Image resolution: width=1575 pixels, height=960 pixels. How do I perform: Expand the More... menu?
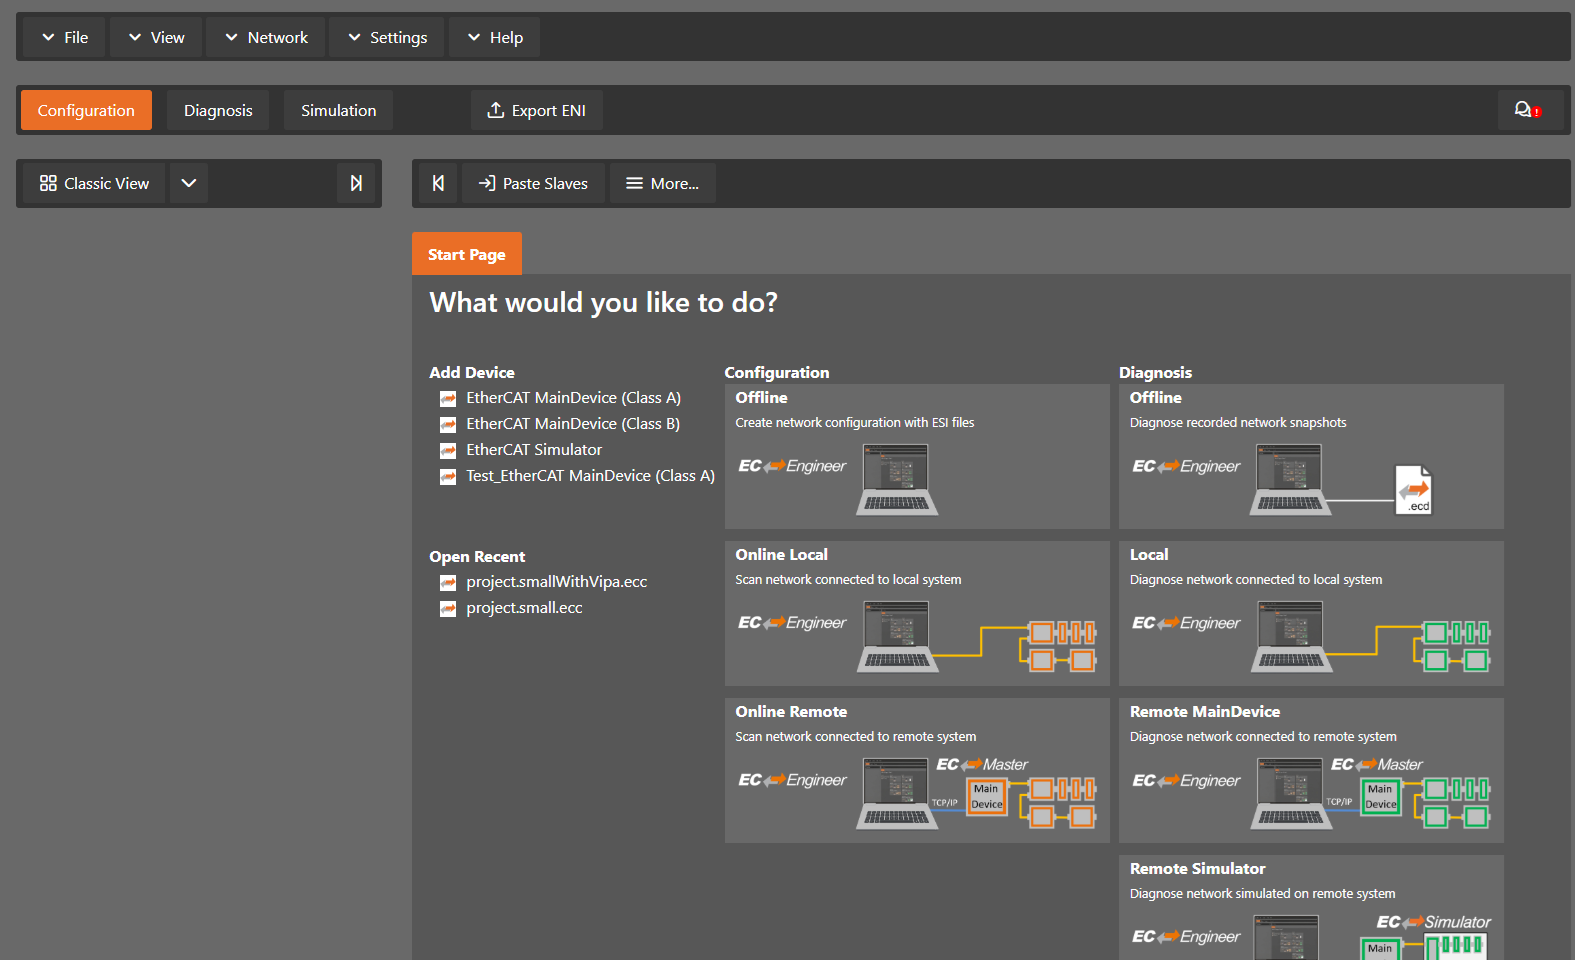tap(662, 183)
